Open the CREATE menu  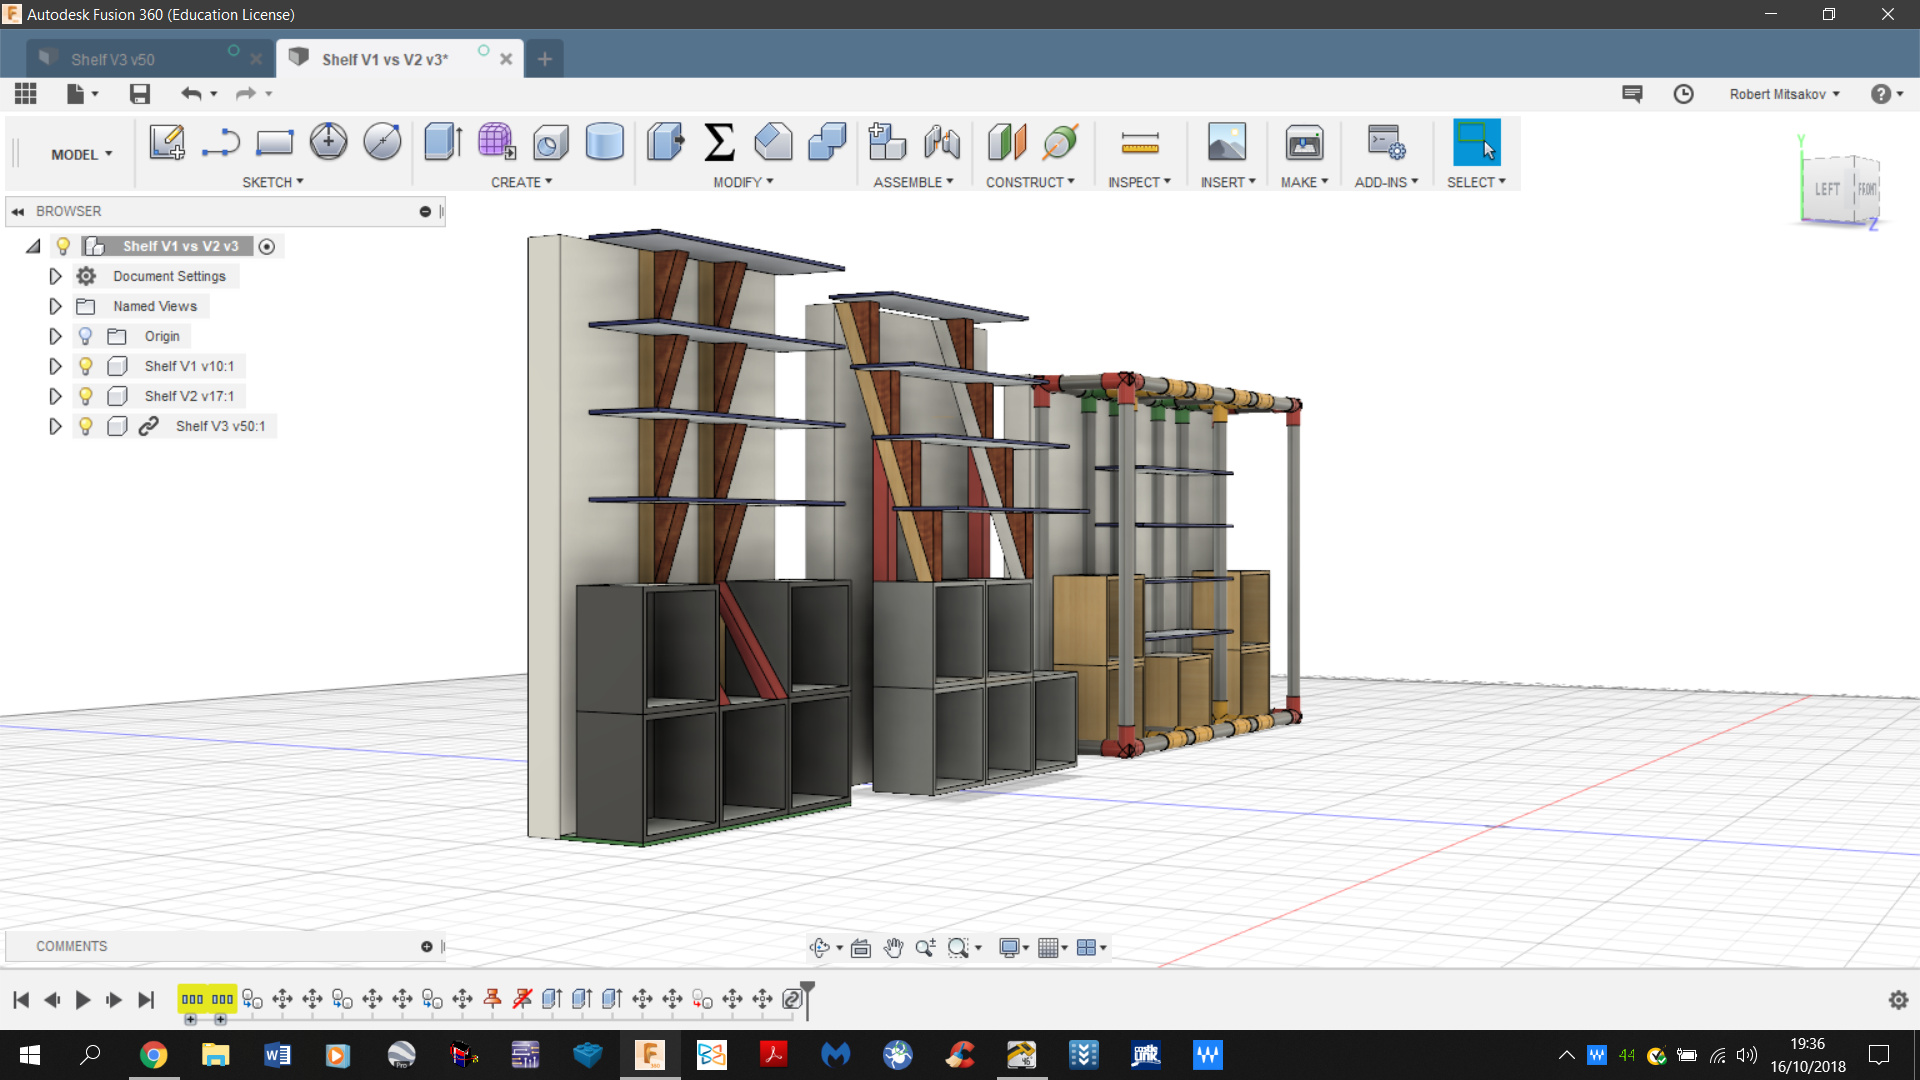click(521, 182)
